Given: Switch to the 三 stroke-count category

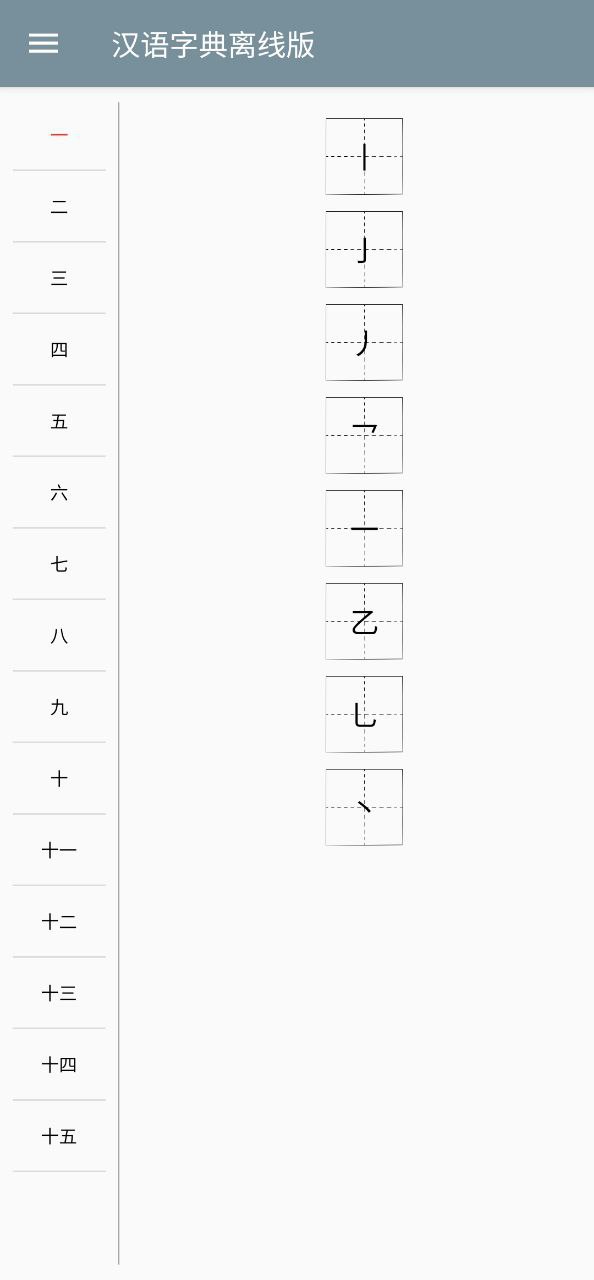Looking at the screenshot, I should point(58,278).
